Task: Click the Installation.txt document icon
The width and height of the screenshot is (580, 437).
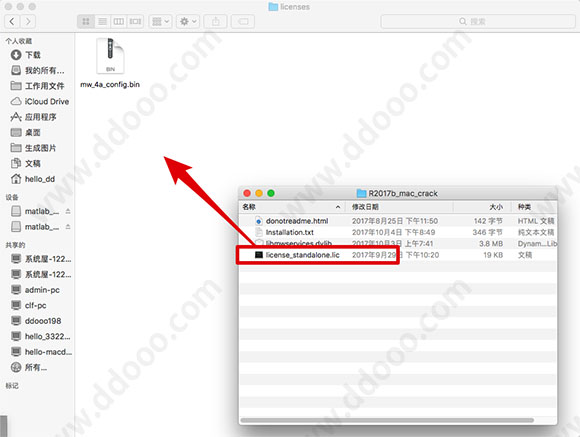Action: coord(259,232)
